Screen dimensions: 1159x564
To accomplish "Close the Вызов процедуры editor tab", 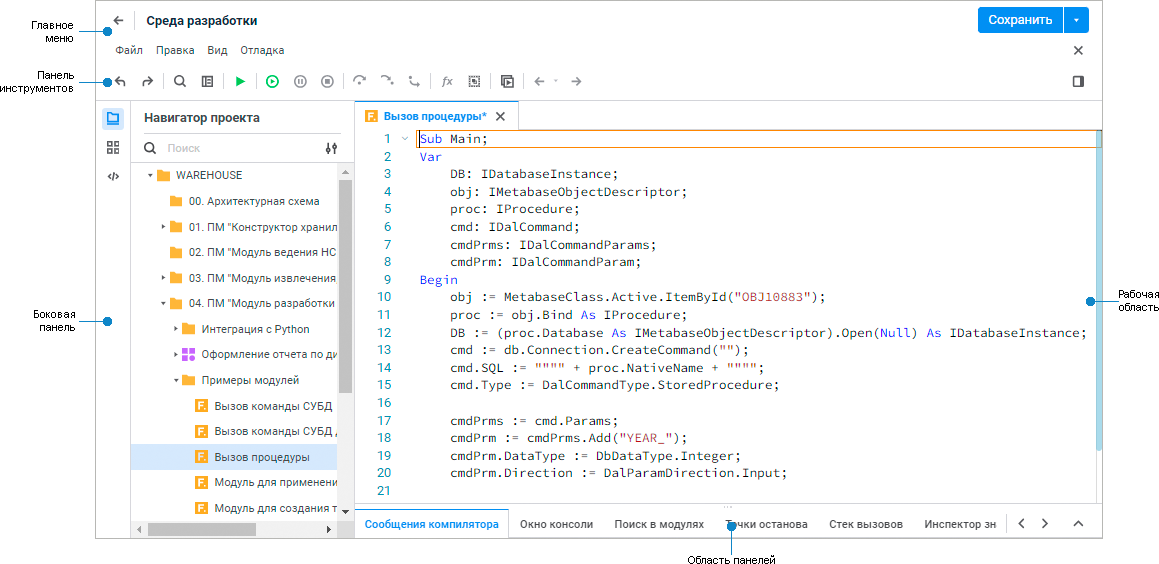I will (501, 116).
